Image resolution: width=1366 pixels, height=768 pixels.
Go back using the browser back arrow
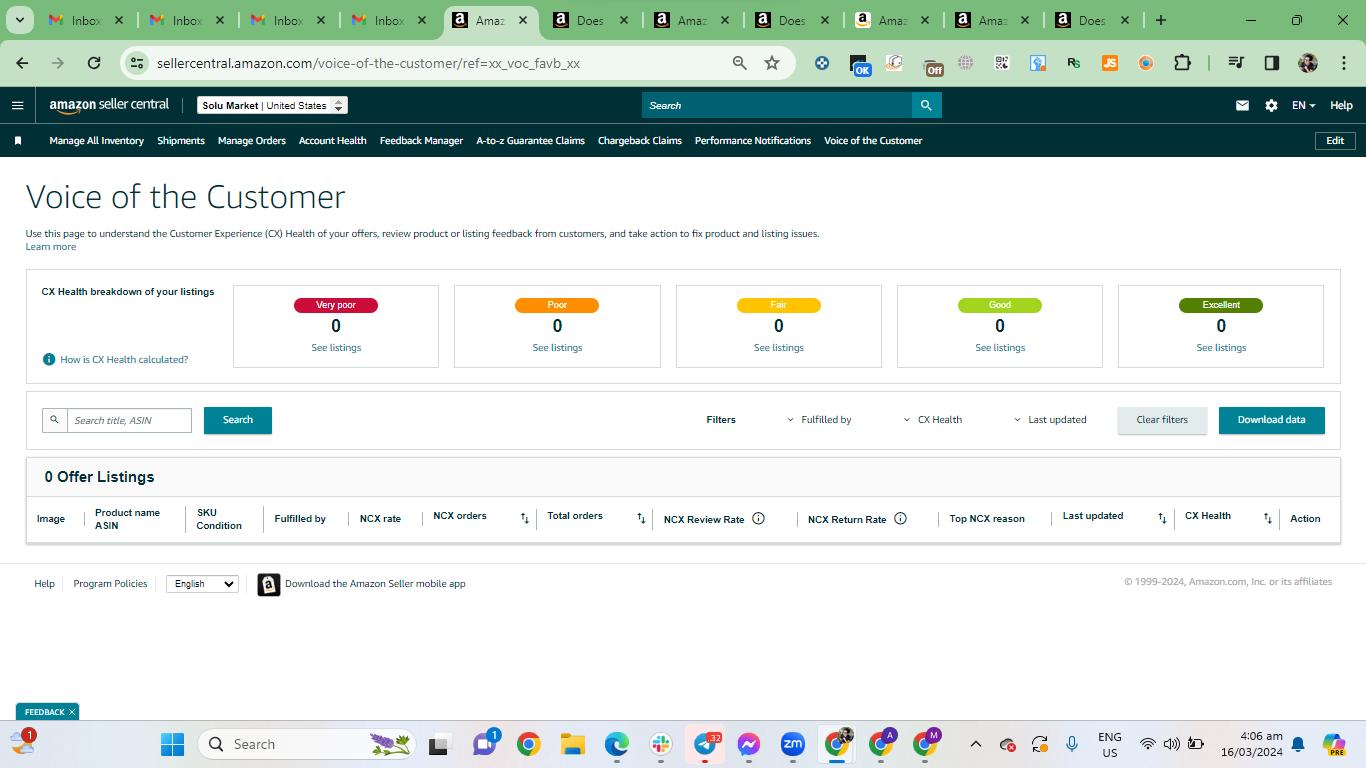click(22, 63)
